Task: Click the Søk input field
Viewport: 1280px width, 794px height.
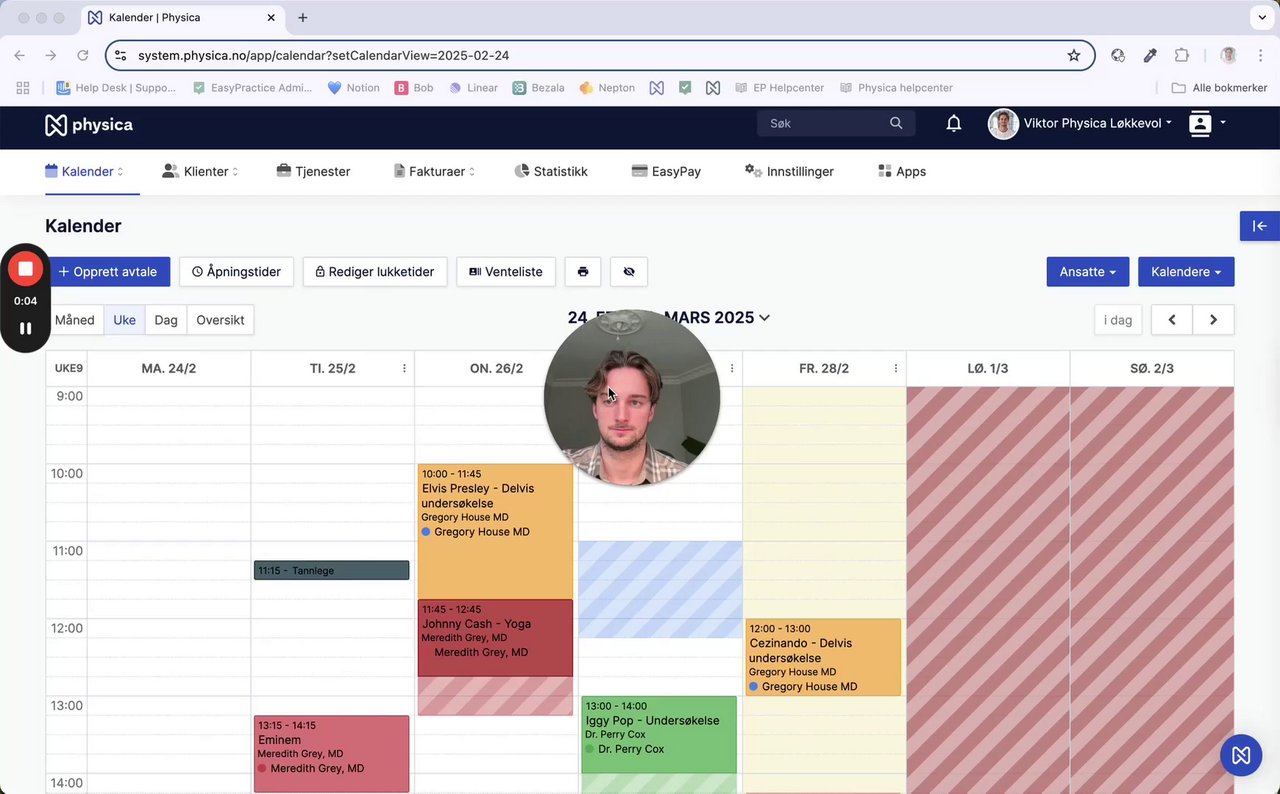Action: click(x=822, y=123)
